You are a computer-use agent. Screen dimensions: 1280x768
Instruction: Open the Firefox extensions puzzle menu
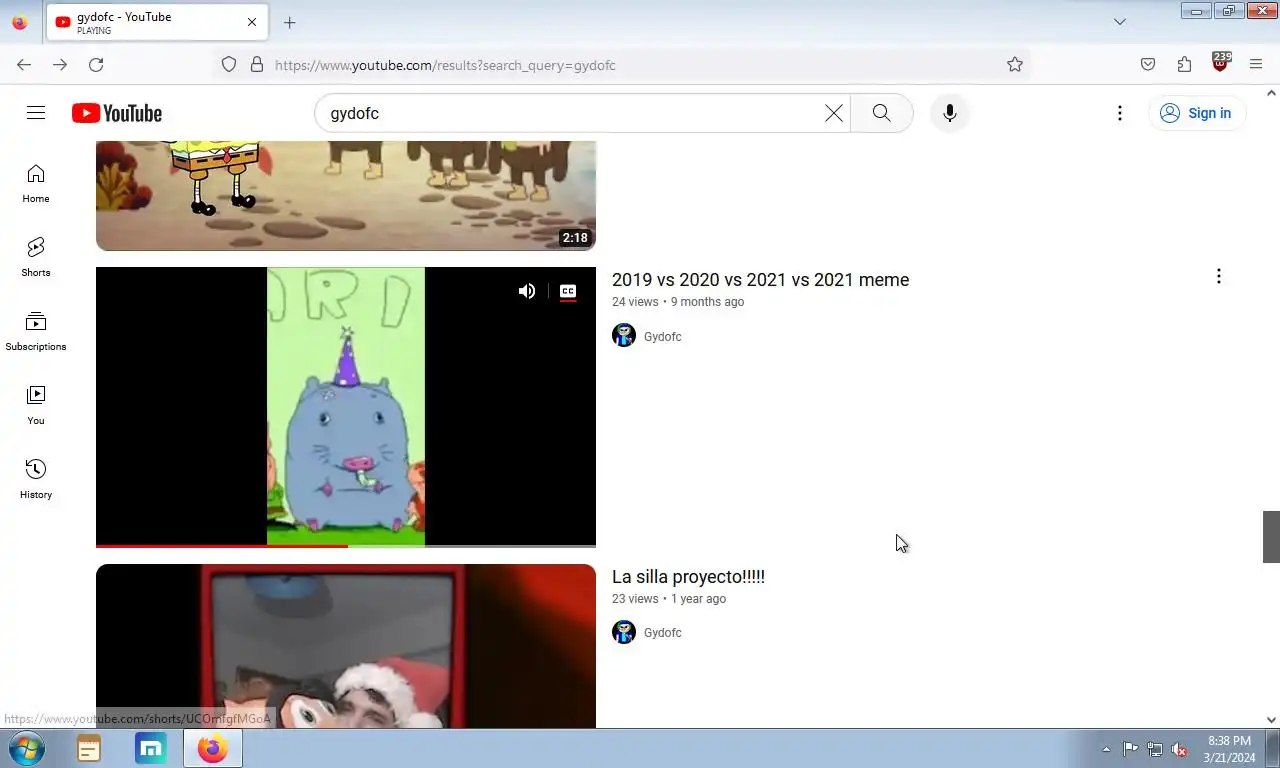coord(1184,65)
